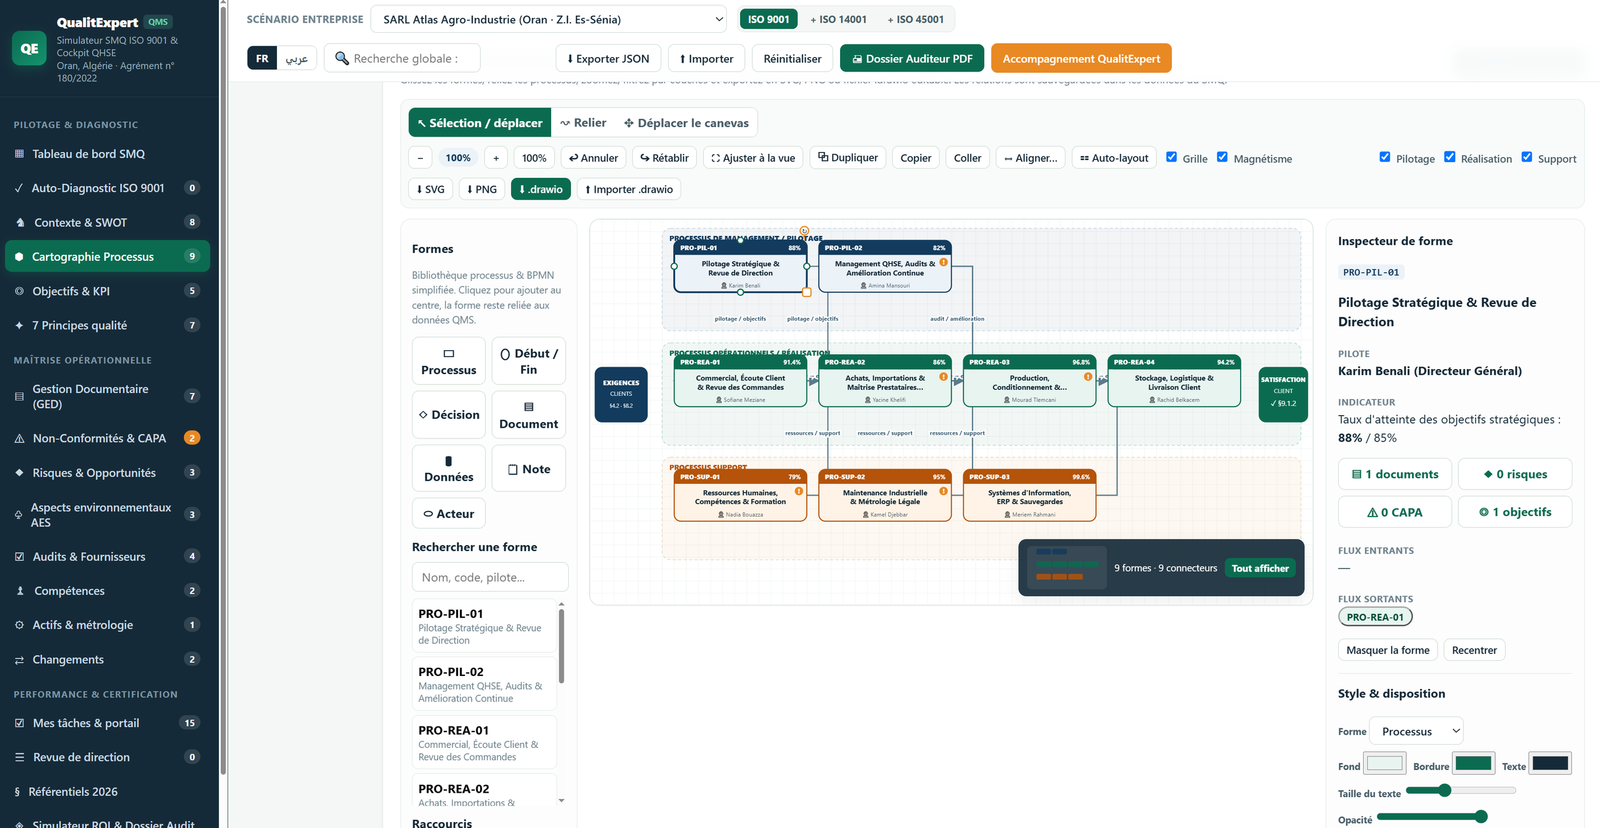Select the Relier connector tool
1600x828 pixels.
[x=583, y=123]
